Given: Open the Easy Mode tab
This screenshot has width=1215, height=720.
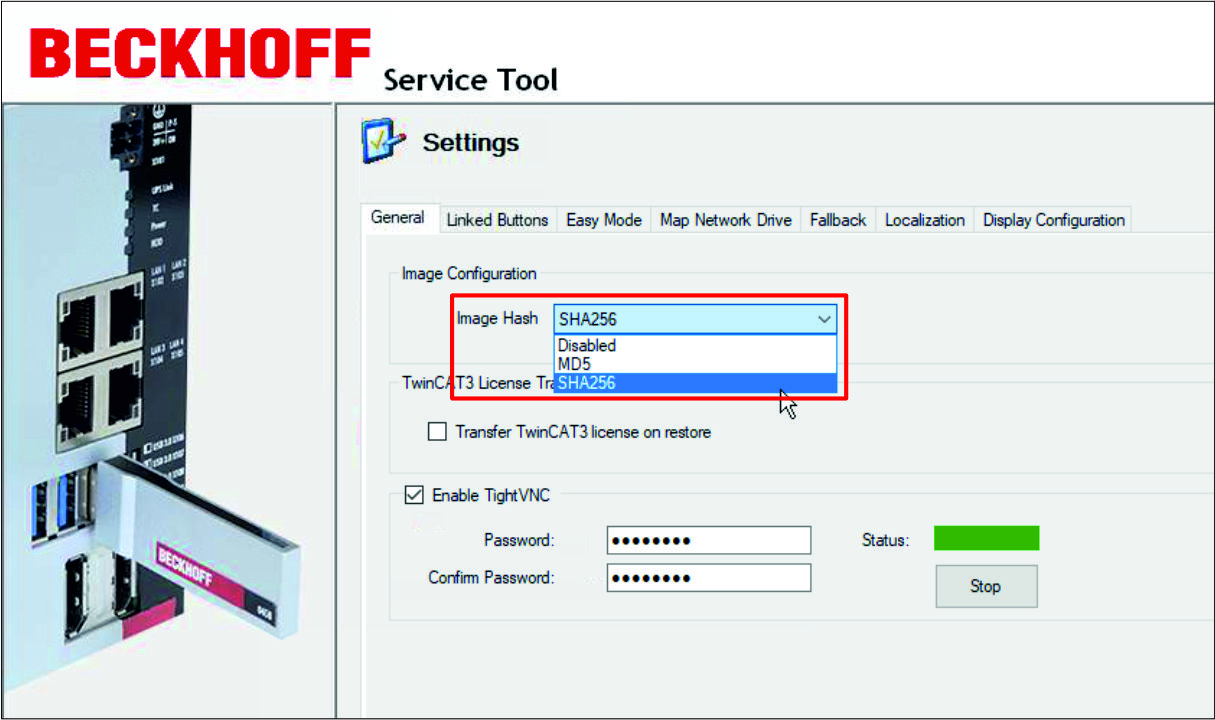Looking at the screenshot, I should [x=604, y=220].
